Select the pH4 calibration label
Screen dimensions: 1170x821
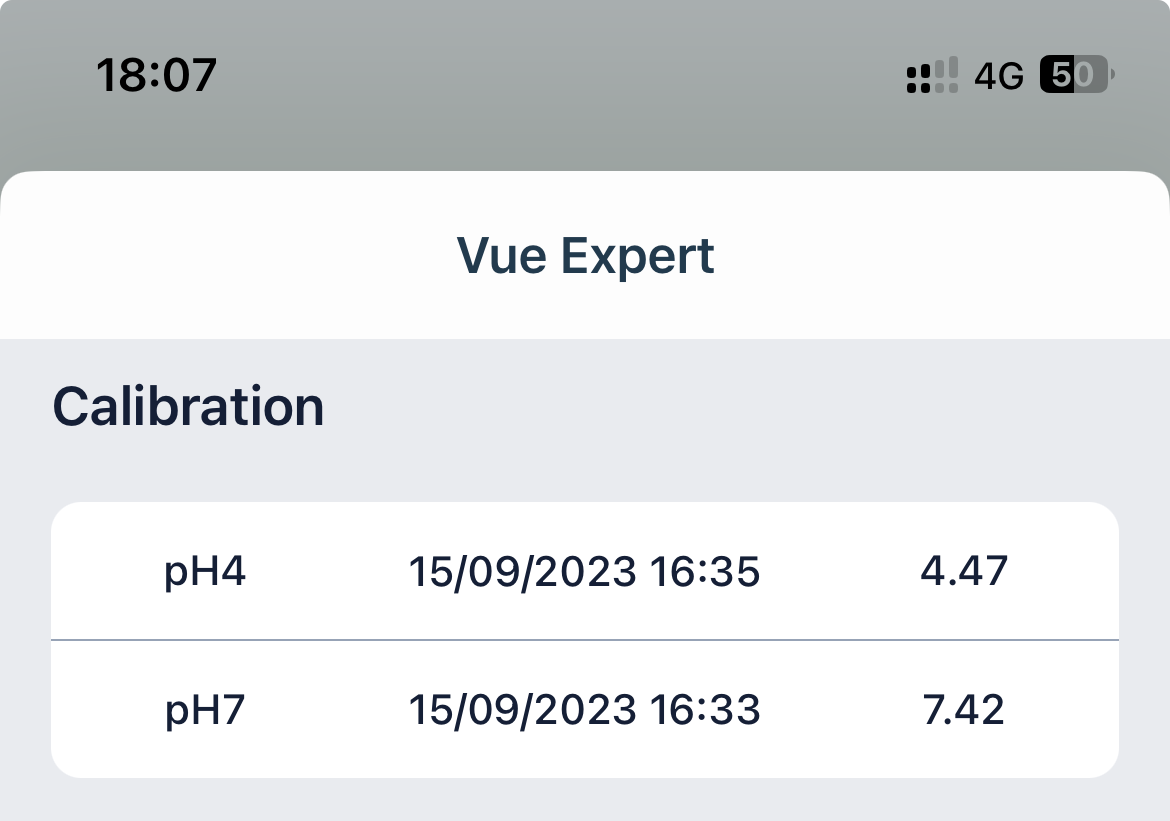point(205,572)
